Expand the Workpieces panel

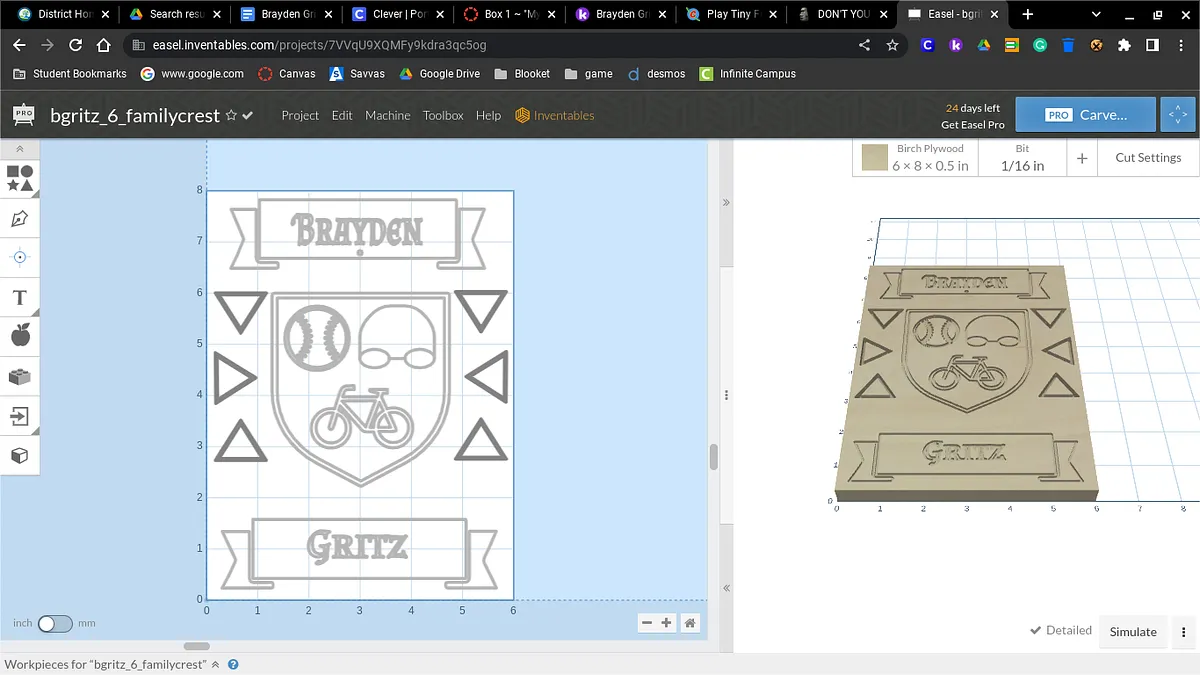[215, 665]
